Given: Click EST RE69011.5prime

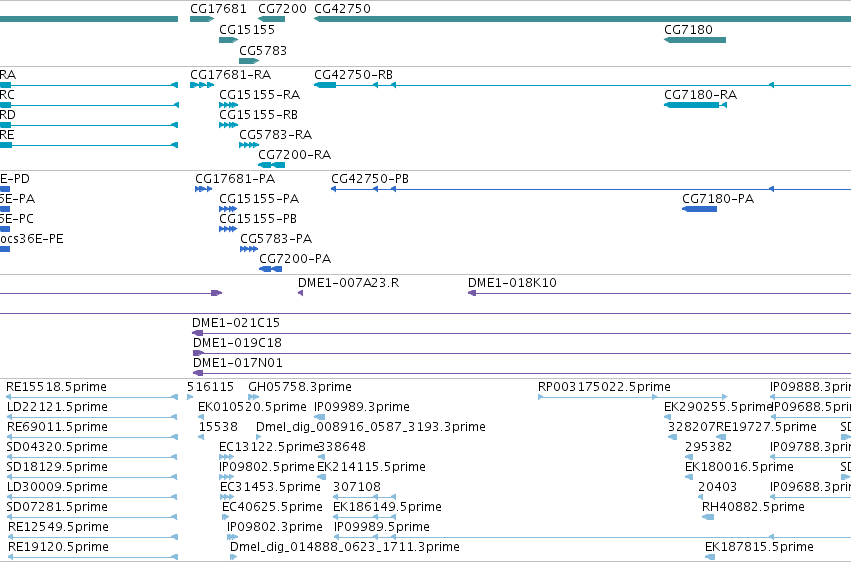Looking at the screenshot, I should (58, 427).
